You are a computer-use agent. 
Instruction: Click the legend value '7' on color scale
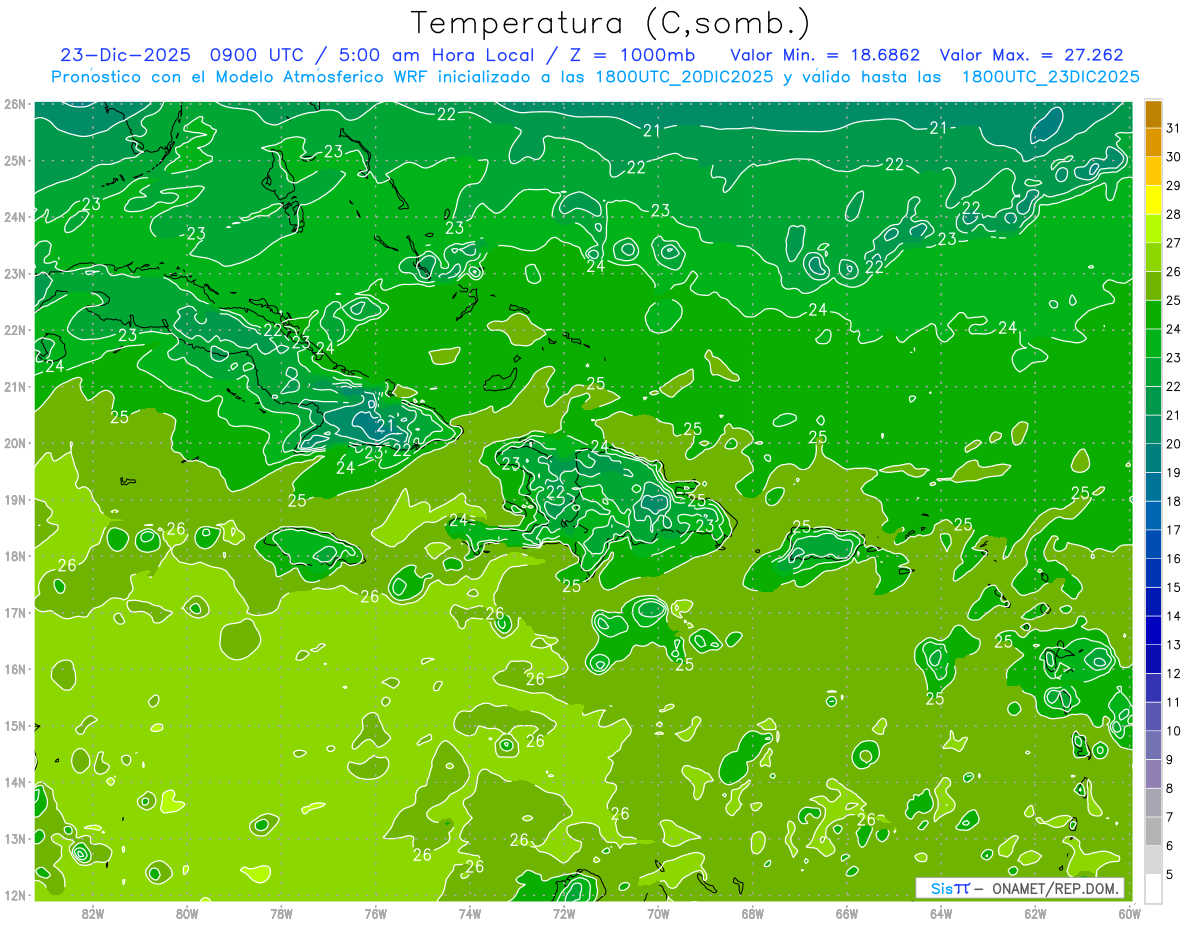click(x=1169, y=817)
